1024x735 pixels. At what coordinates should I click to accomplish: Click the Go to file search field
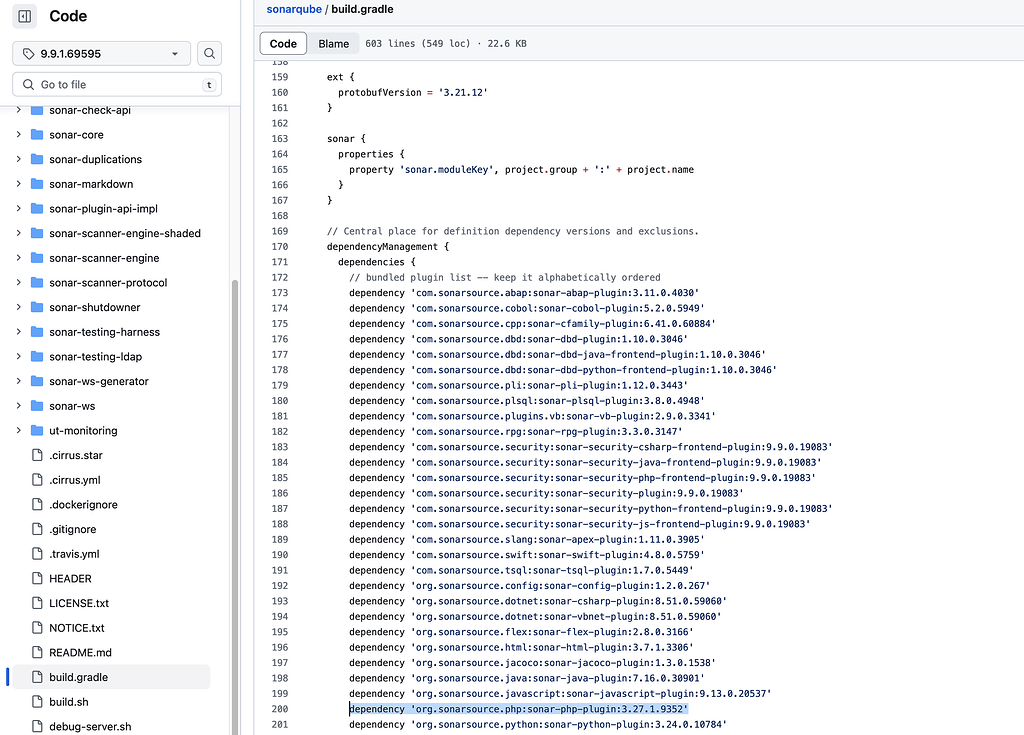115,85
